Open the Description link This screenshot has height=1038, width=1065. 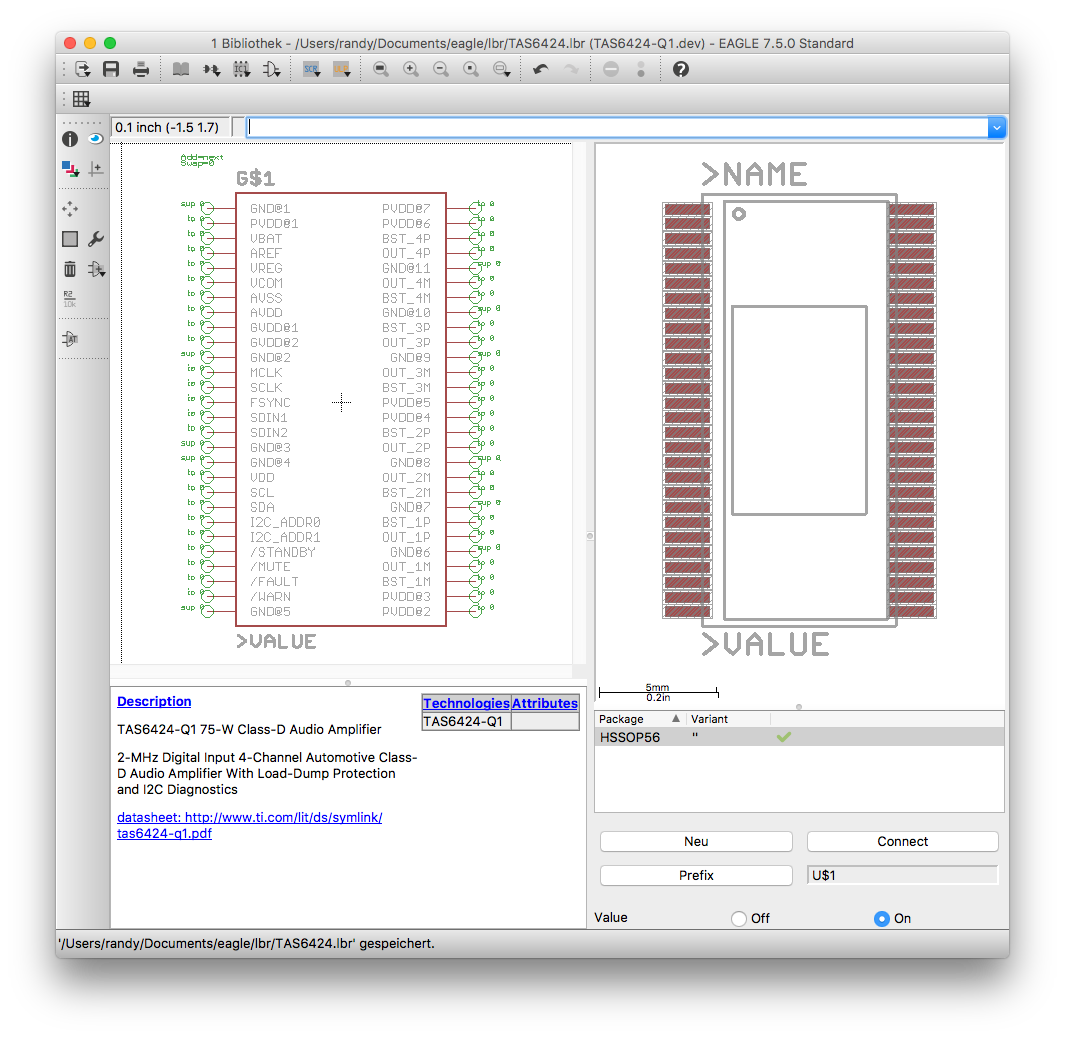[154, 701]
